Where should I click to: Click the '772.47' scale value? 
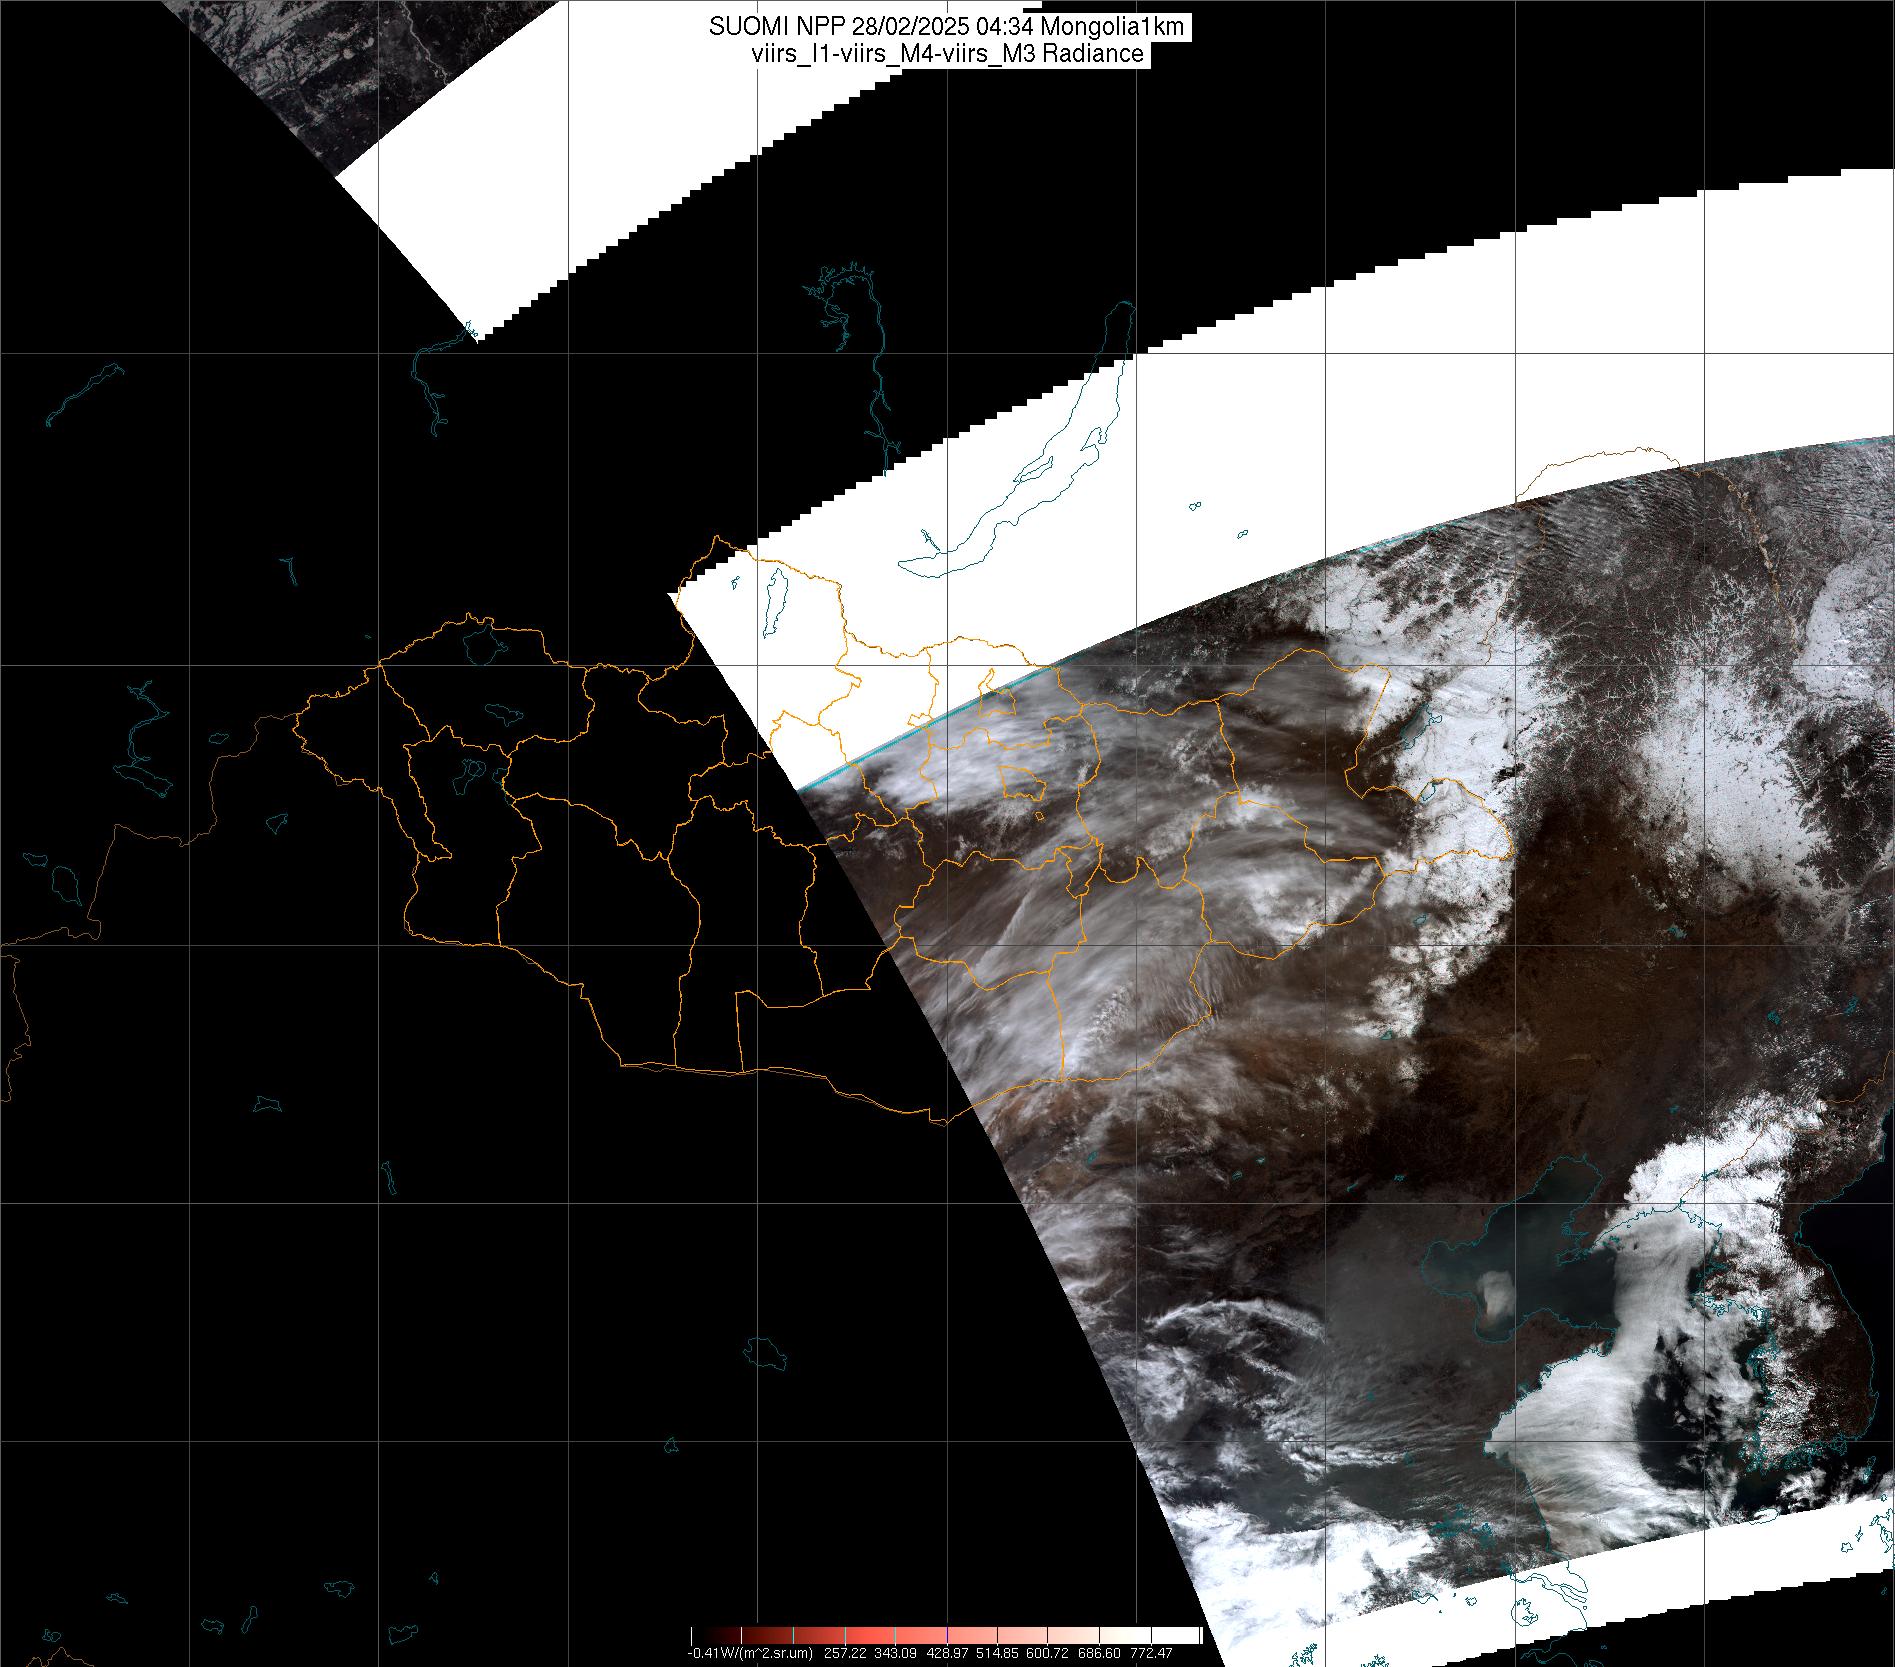tap(1151, 1654)
